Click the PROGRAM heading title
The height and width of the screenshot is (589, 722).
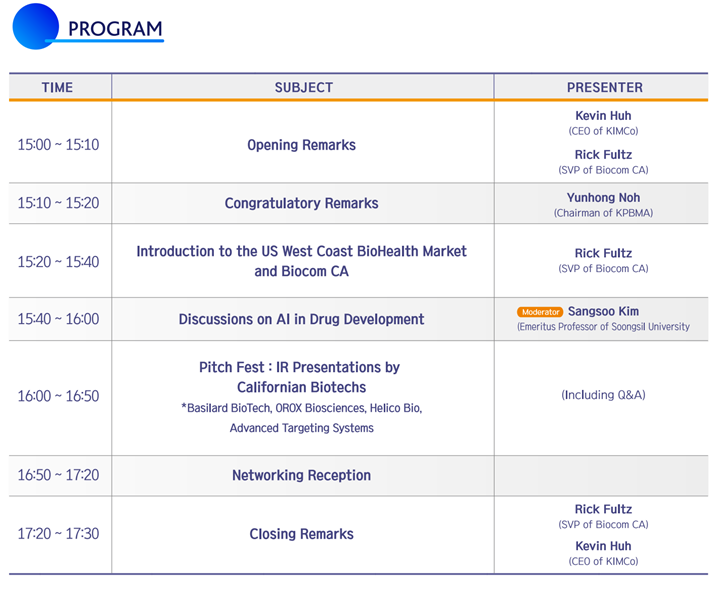click(x=115, y=29)
